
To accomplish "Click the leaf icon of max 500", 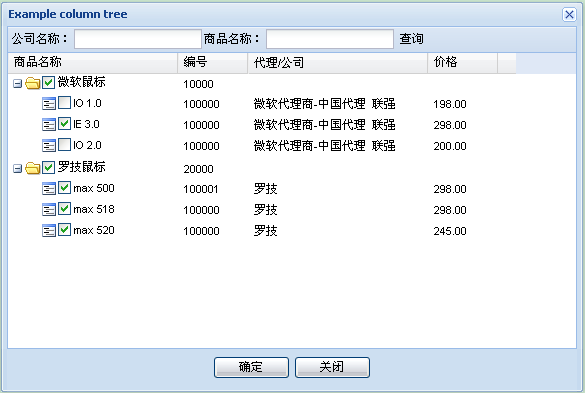I will tap(49, 189).
